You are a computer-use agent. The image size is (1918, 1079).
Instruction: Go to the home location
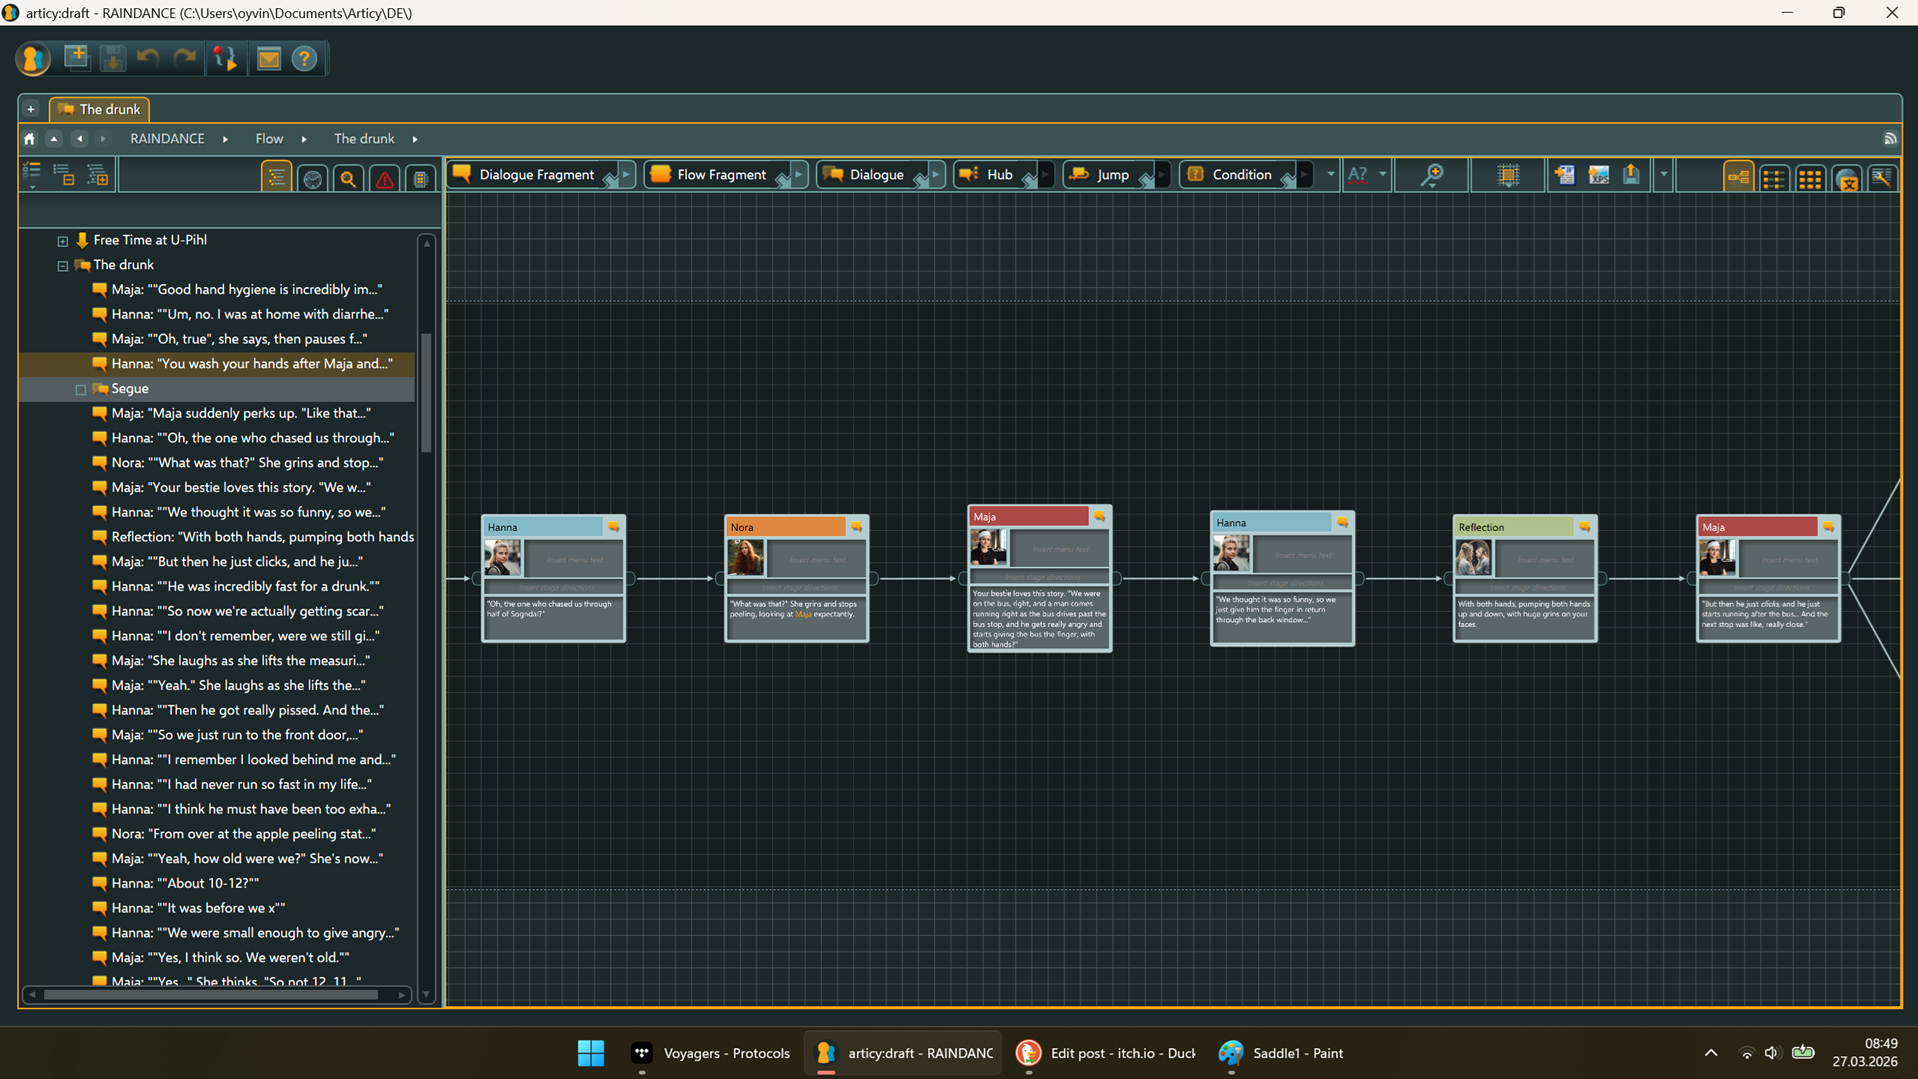pyautogui.click(x=30, y=139)
